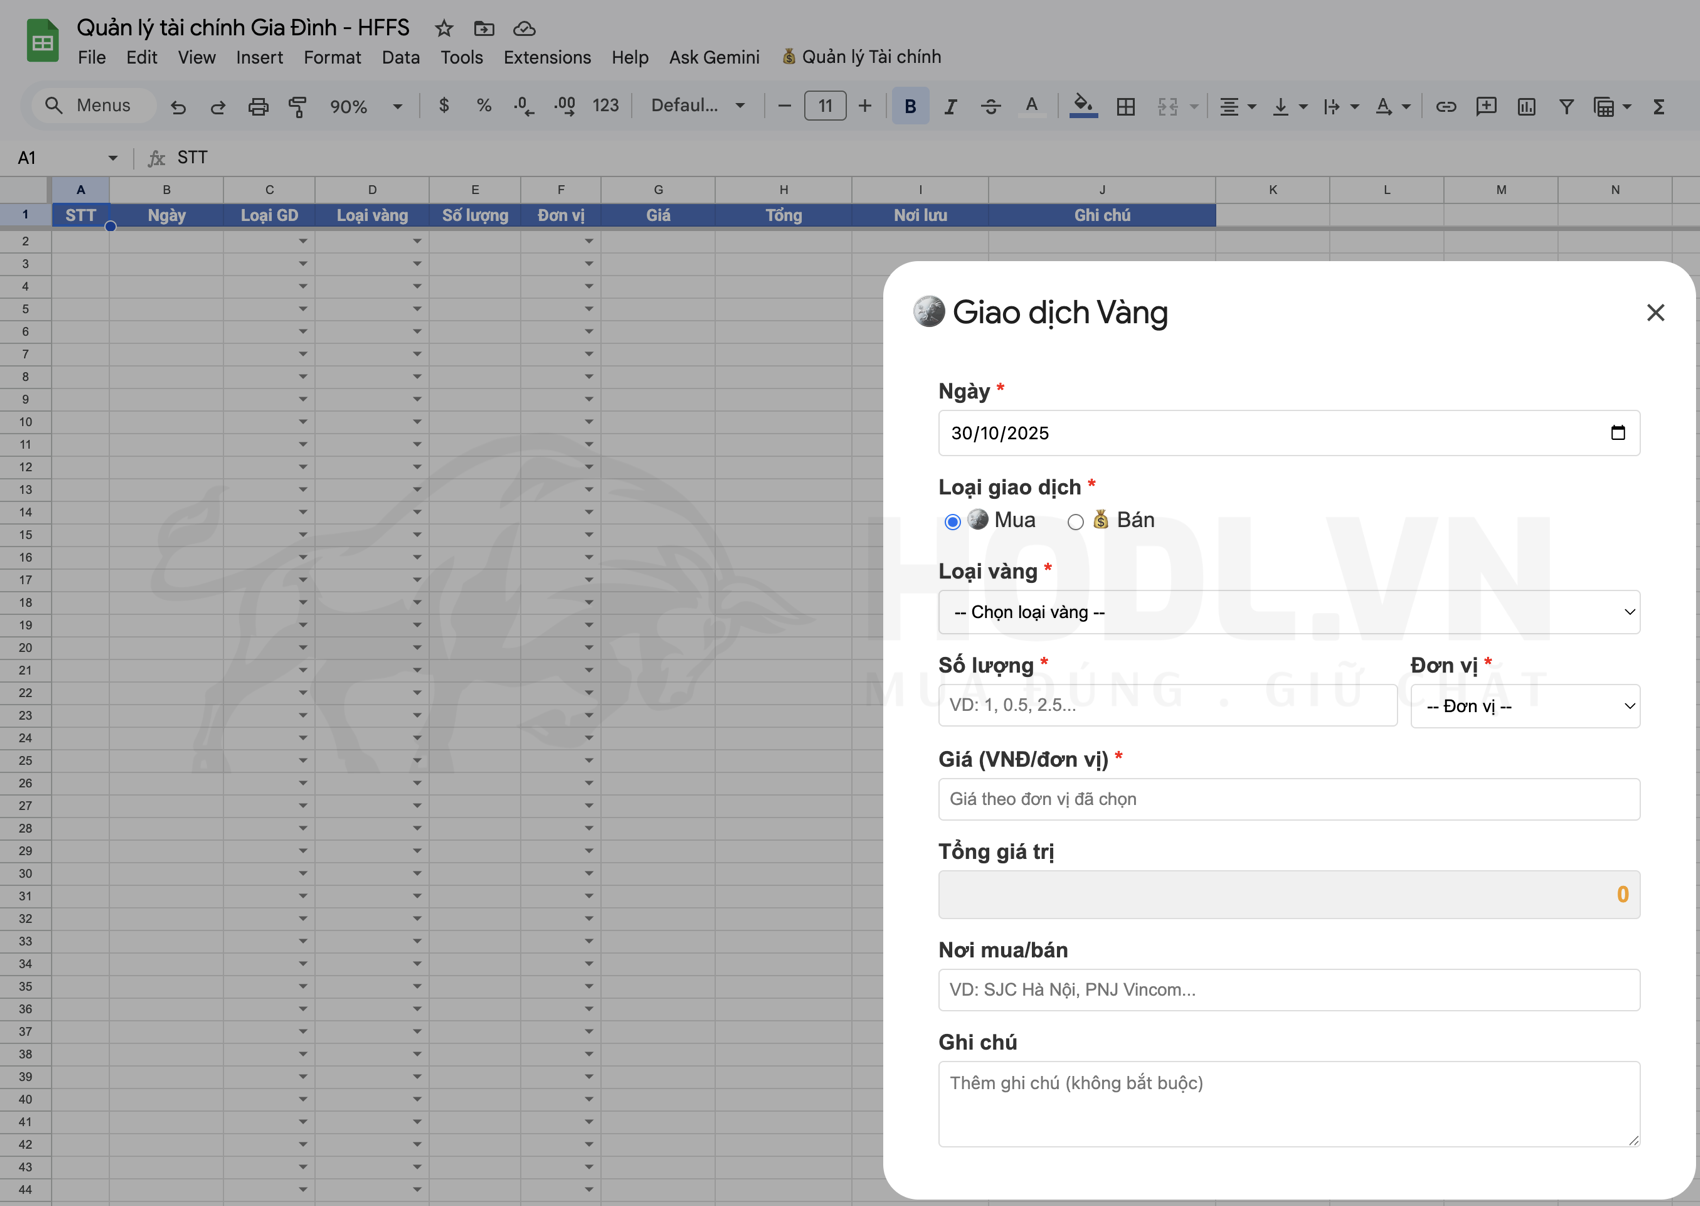Image resolution: width=1700 pixels, height=1206 pixels.
Task: Format selection as percent
Action: click(484, 105)
